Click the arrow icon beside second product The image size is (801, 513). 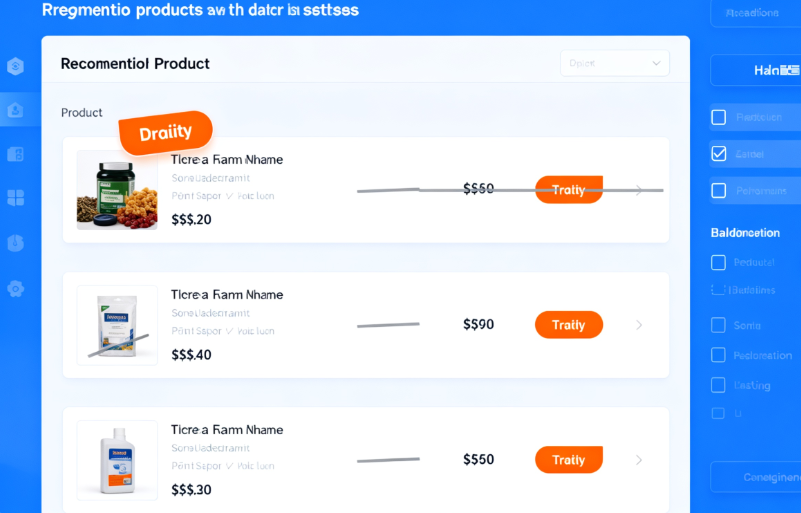[x=639, y=325]
